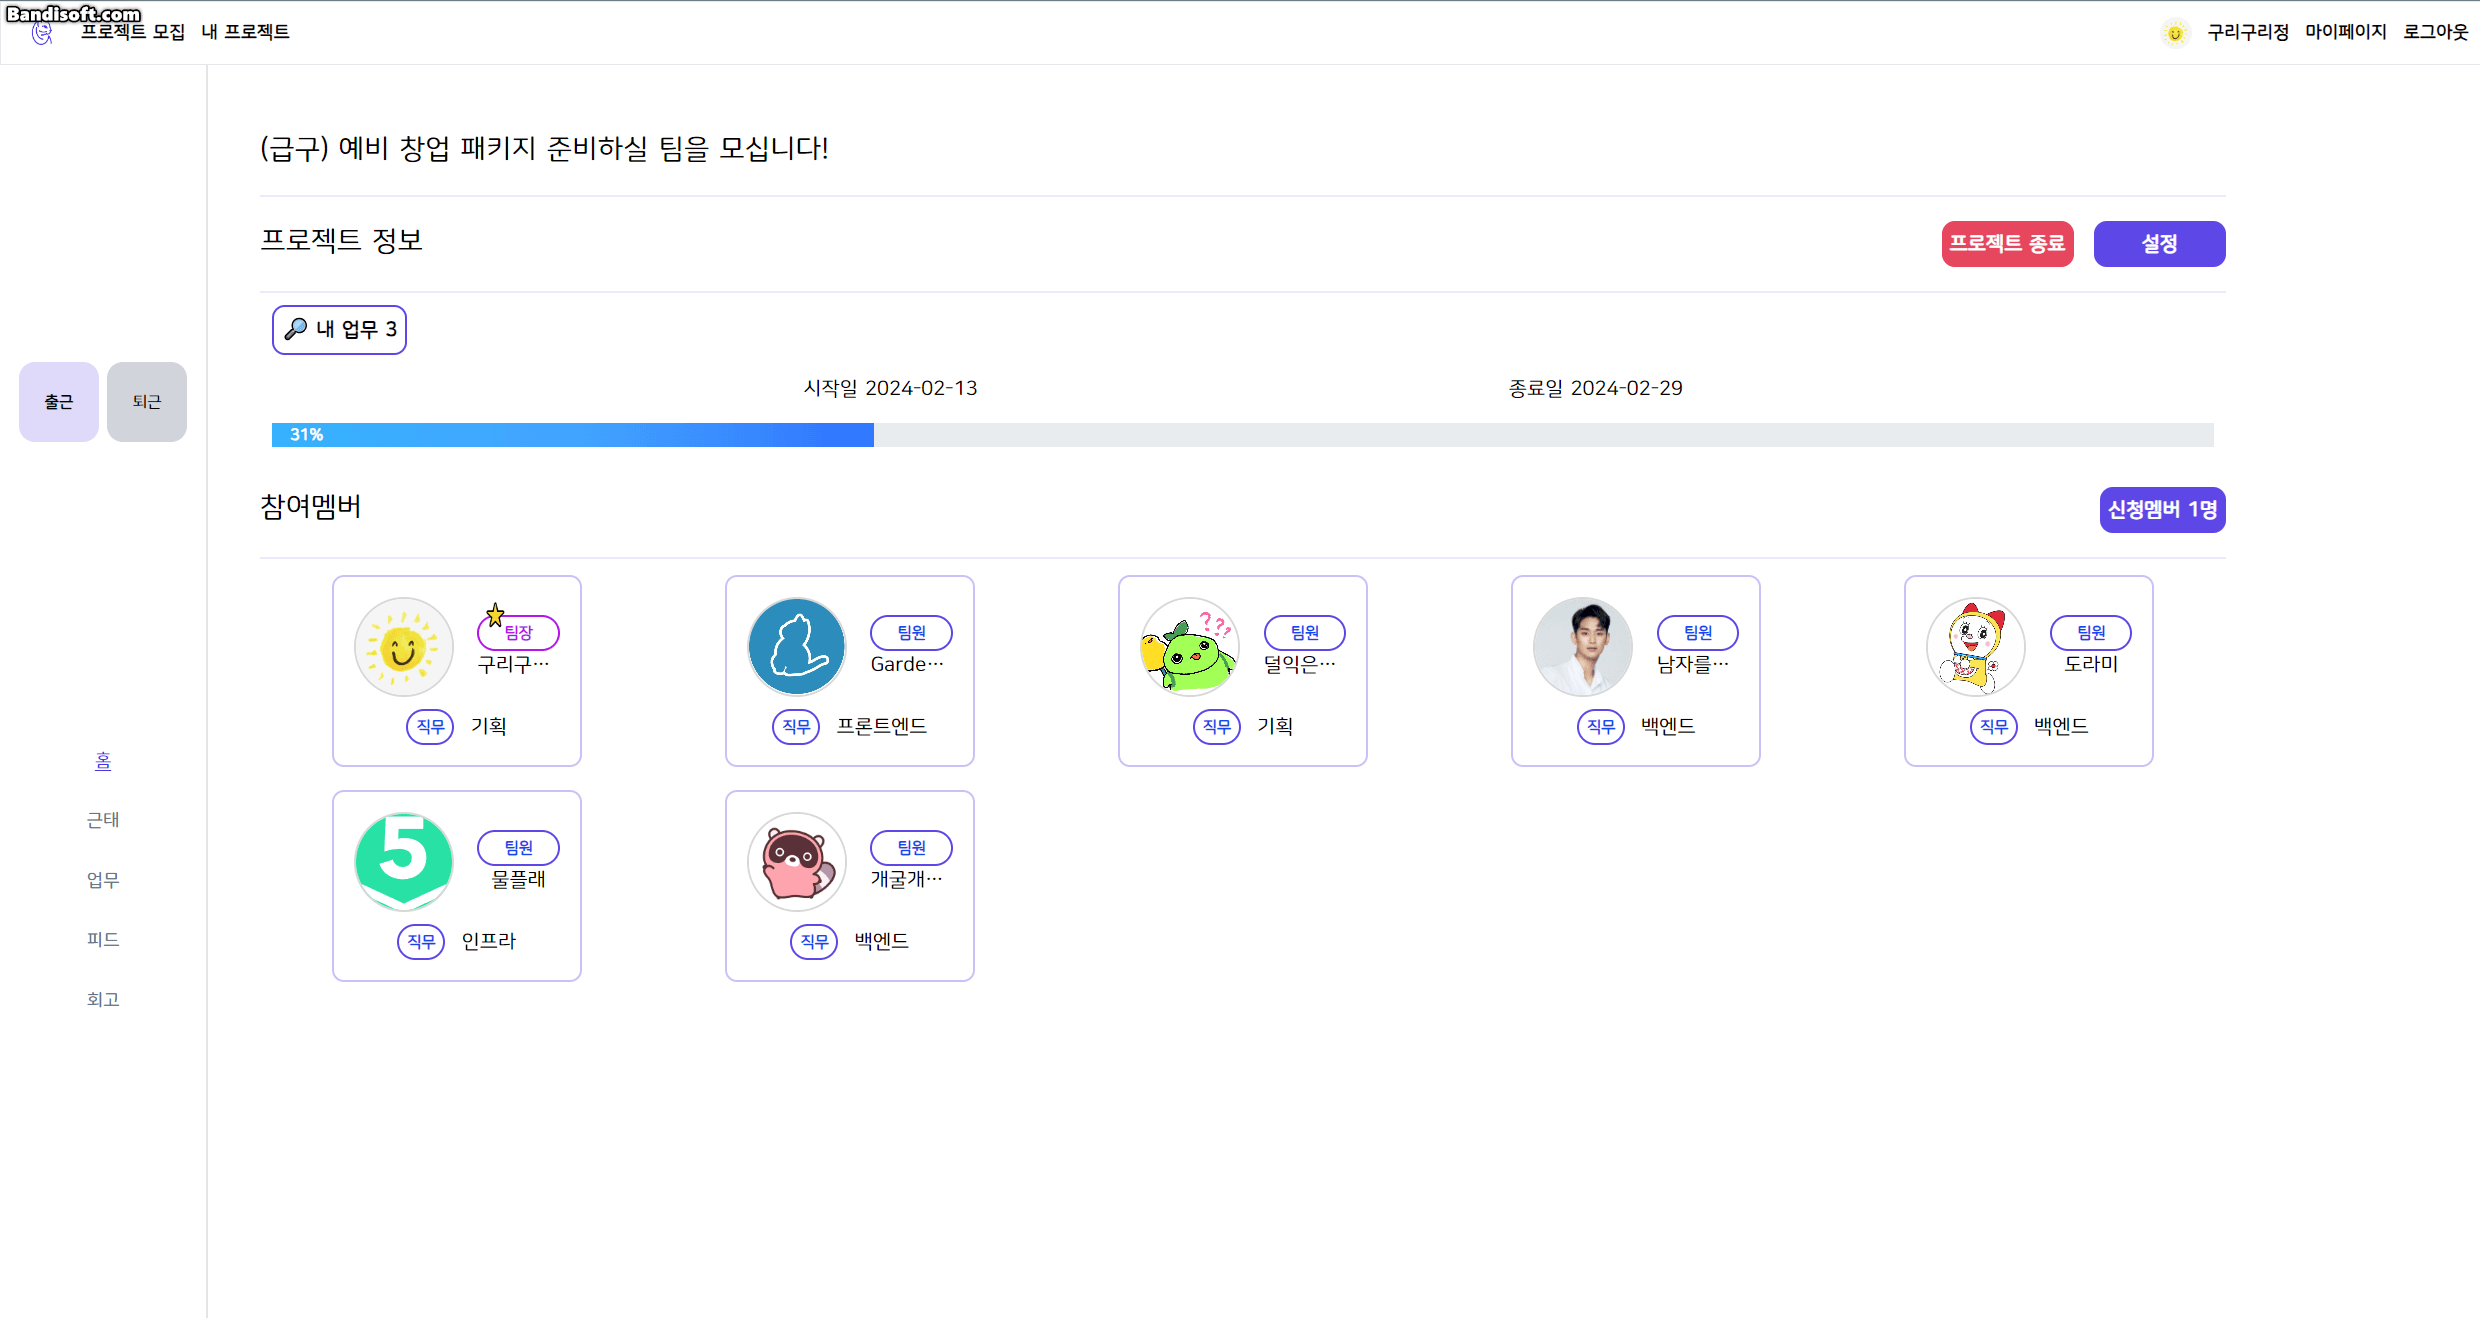Click the magnifier icon in 내 업무 3

click(296, 328)
